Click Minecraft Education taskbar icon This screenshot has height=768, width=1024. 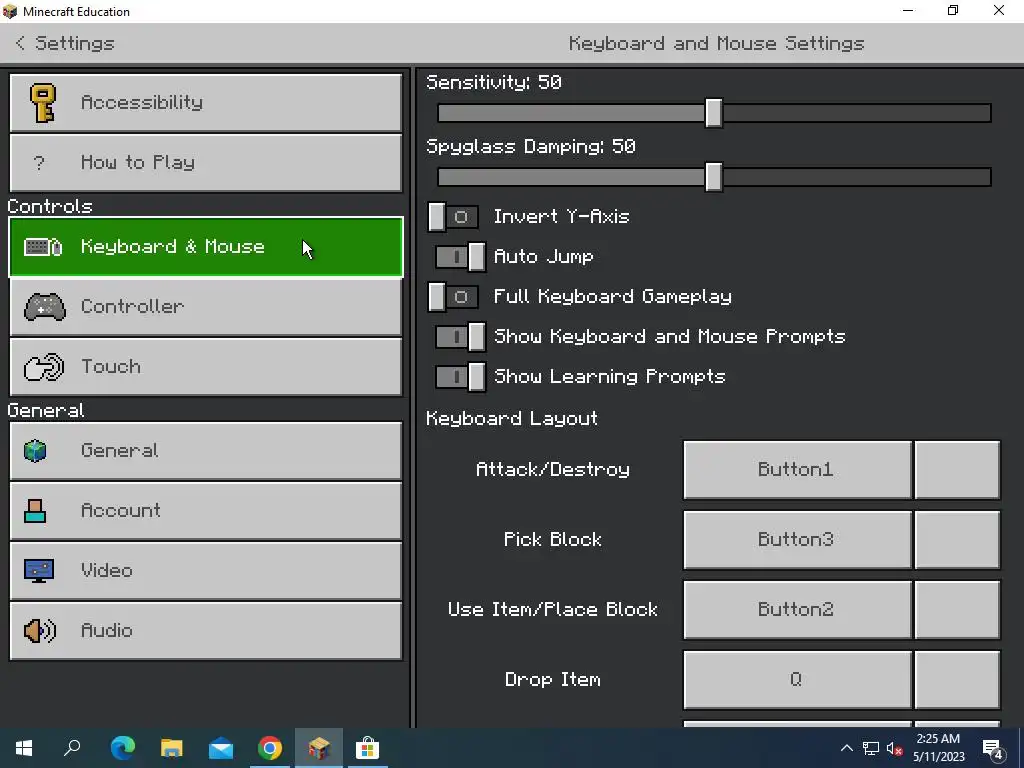click(x=319, y=748)
